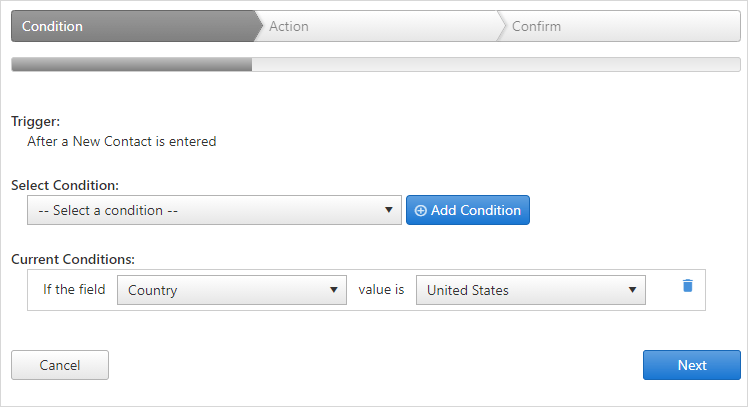Click the unfilled part of progress bar
Viewport: 748px width, 407px height.
click(x=496, y=64)
